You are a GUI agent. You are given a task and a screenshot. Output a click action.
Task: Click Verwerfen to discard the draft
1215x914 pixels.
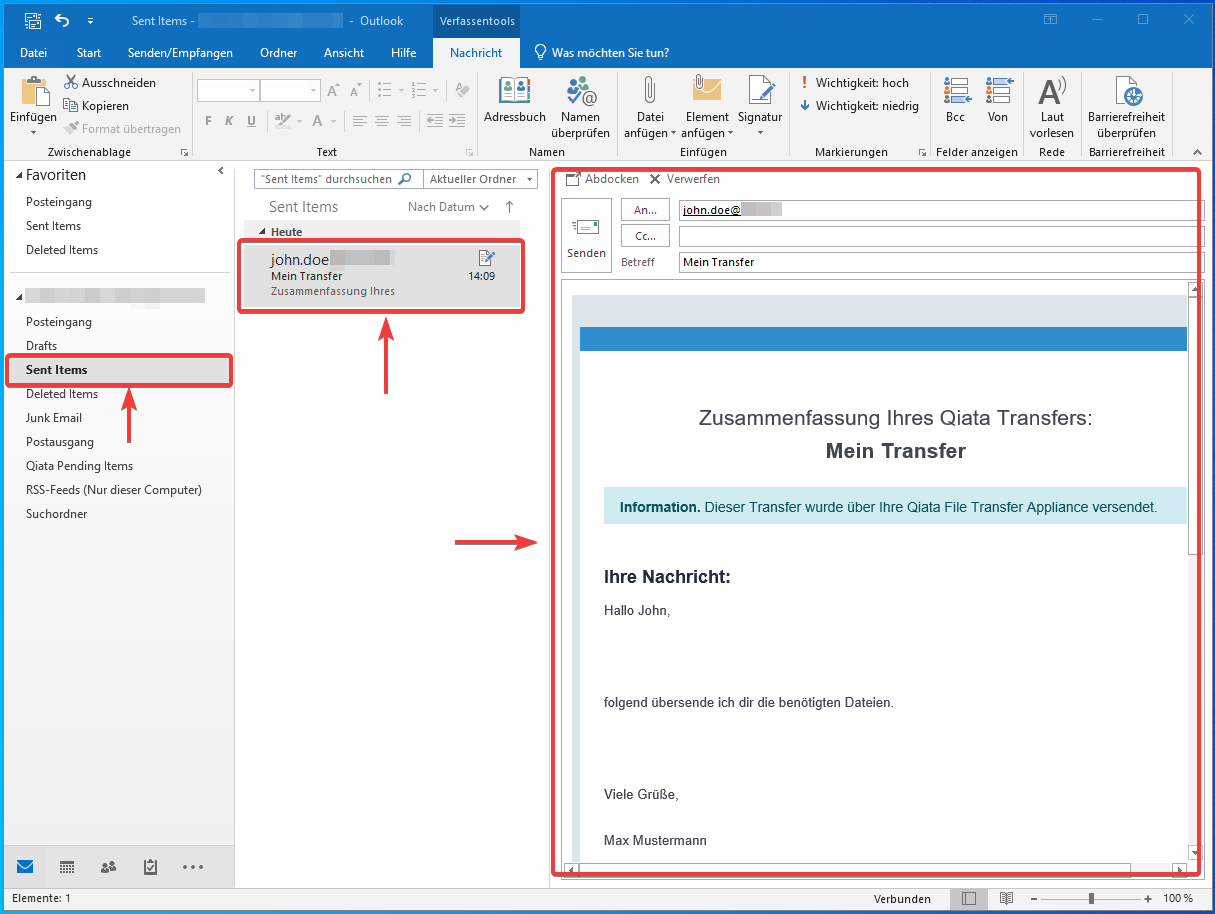tap(684, 179)
